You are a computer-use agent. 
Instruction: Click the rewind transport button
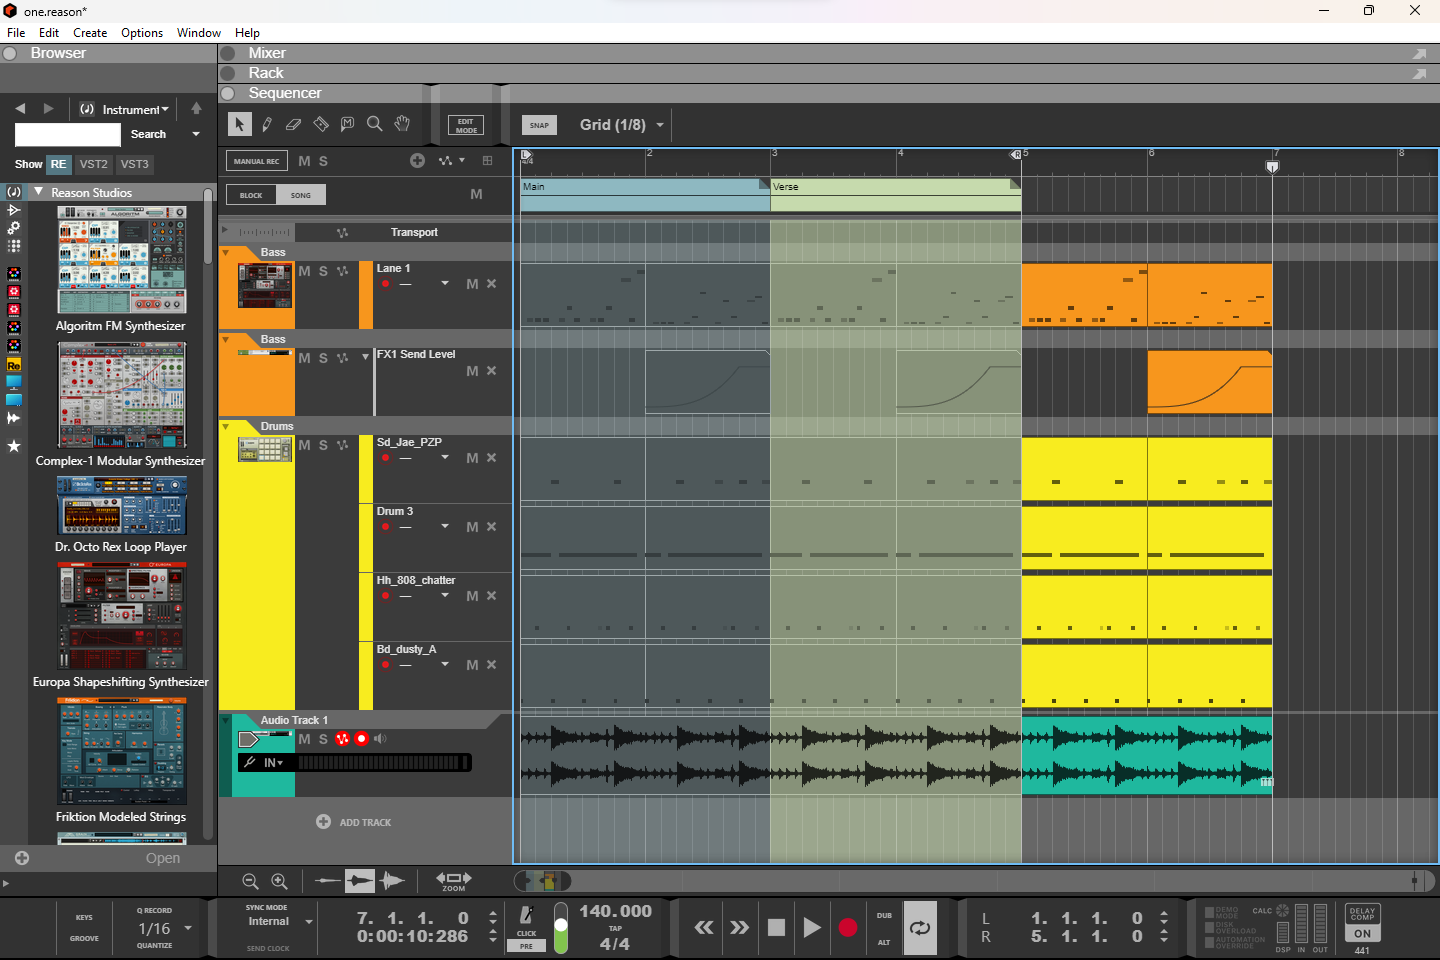704,928
